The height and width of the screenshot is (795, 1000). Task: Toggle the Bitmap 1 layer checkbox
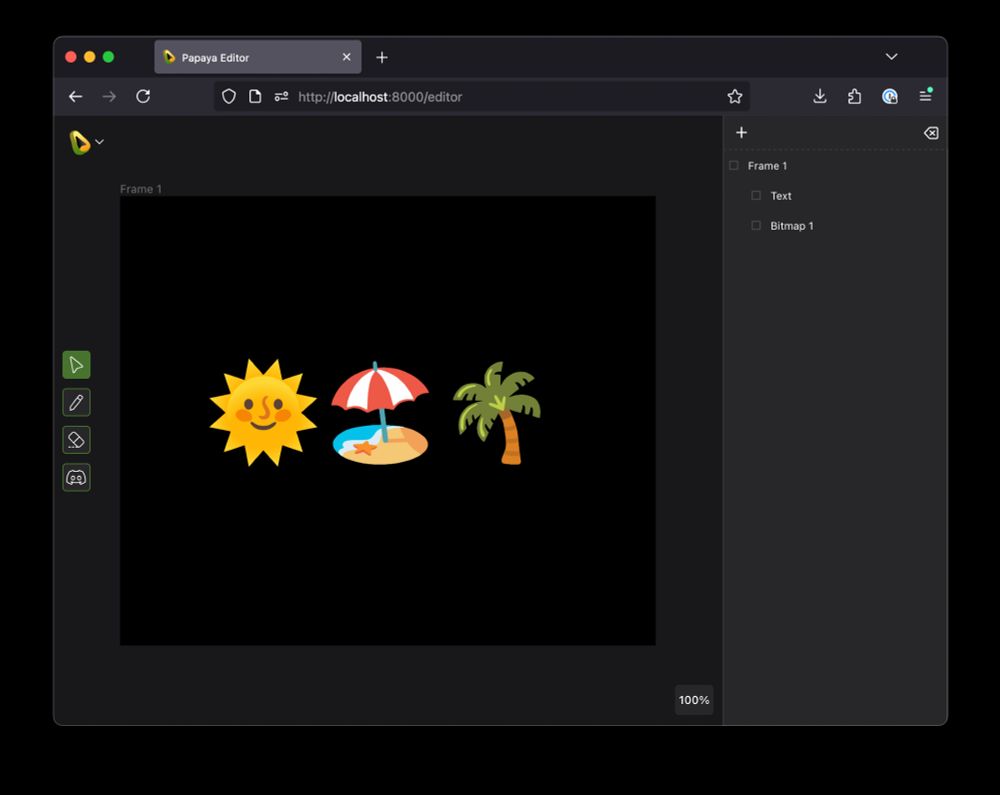(x=756, y=226)
